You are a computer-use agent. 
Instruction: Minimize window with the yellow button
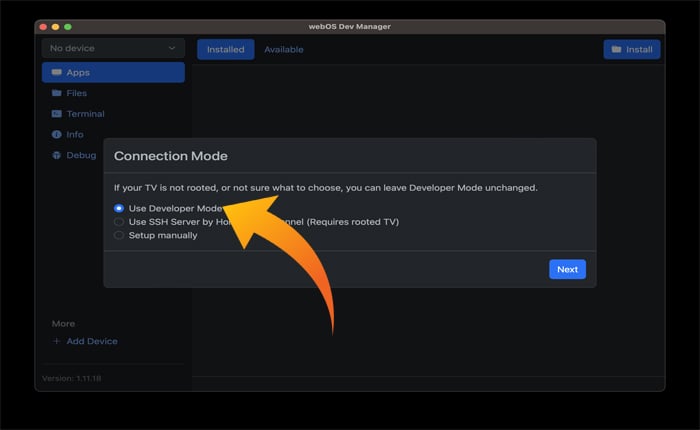(x=56, y=25)
